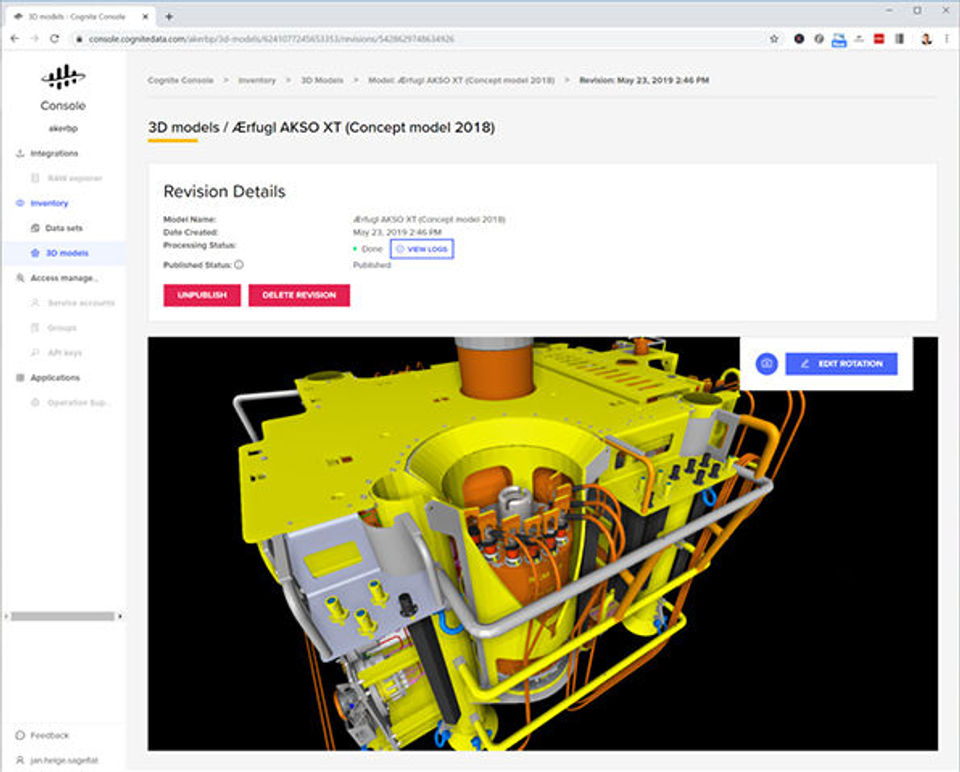
Task: Open Access management in the sidebar
Action: (64, 278)
